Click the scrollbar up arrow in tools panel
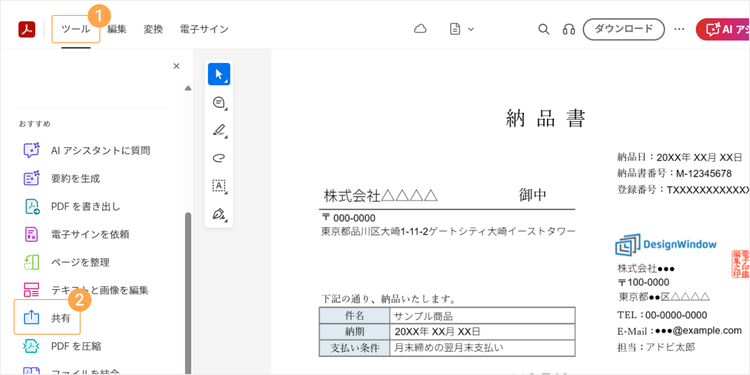The image size is (750, 375). (188, 88)
